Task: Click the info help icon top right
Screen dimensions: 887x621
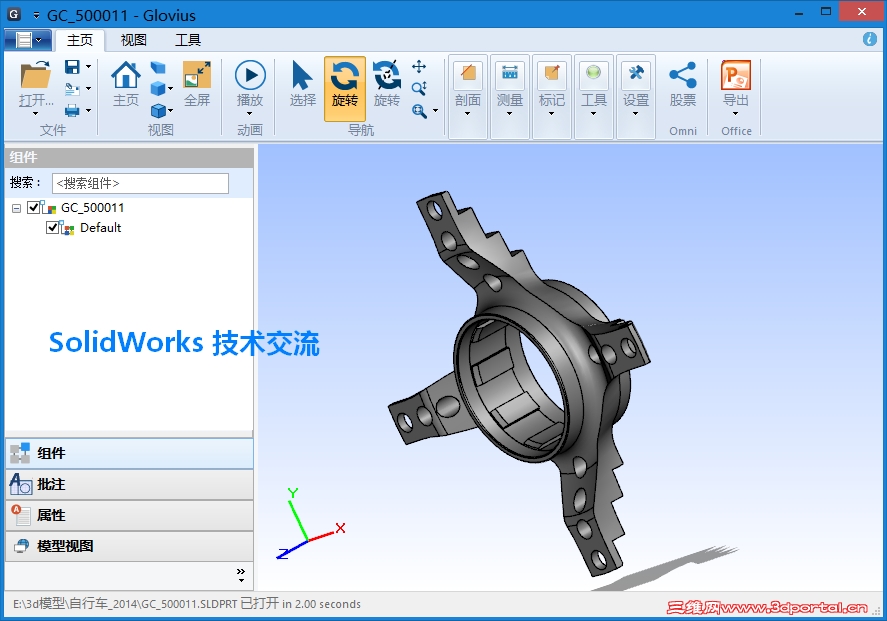Action: [869, 39]
